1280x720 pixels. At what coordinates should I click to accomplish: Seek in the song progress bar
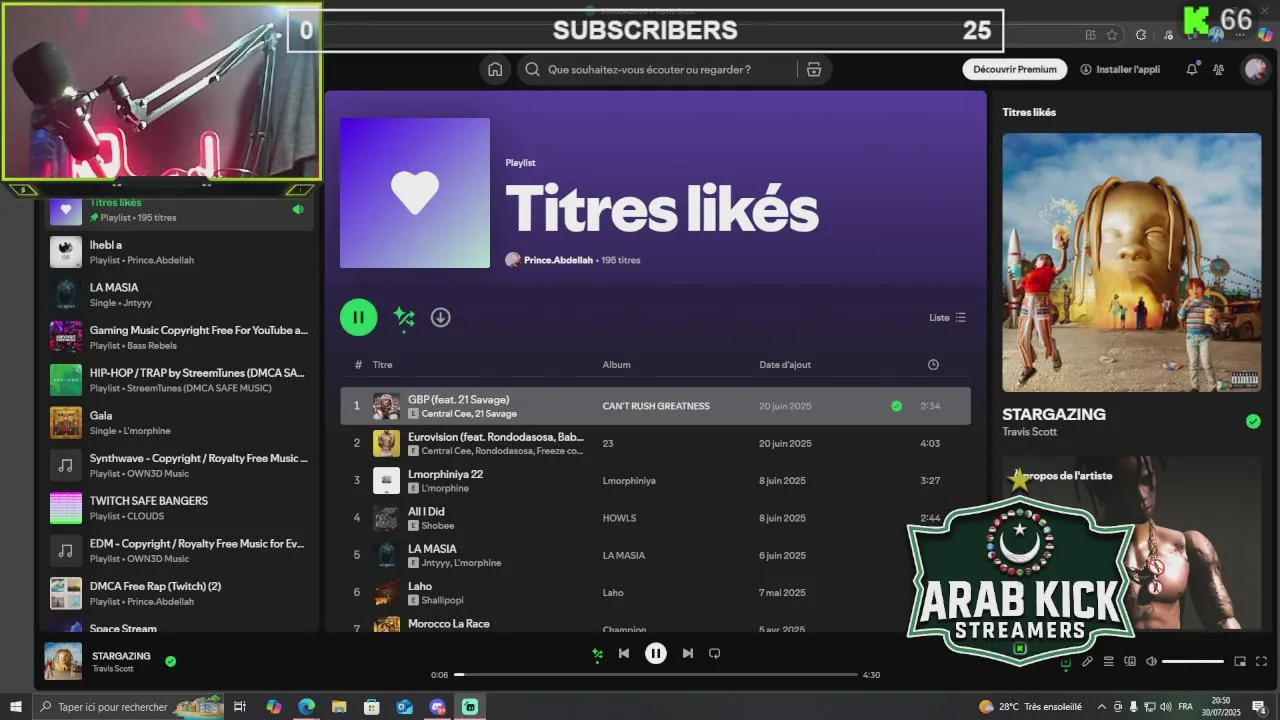656,675
